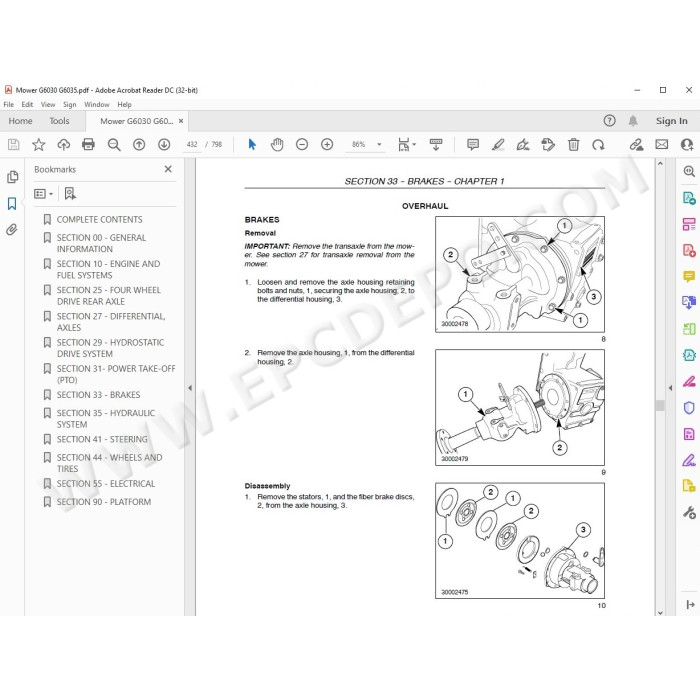Viewport: 700px width, 700px height.
Task: Open the Window menu
Action: pos(96,104)
